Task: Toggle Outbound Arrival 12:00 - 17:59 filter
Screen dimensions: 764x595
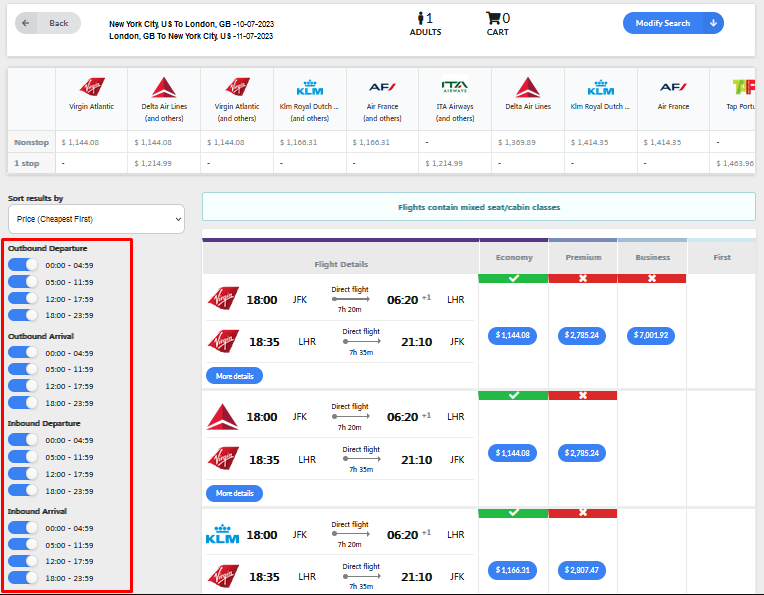Action: (23, 385)
